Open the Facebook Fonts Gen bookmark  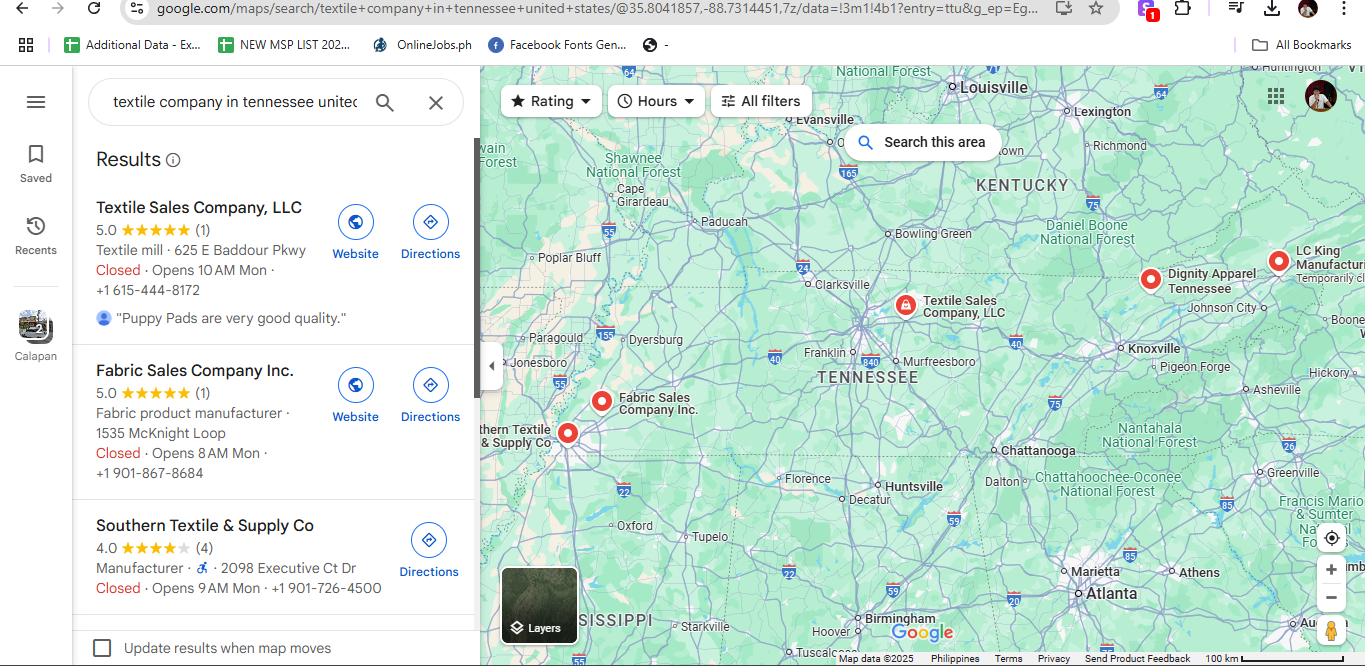point(558,45)
